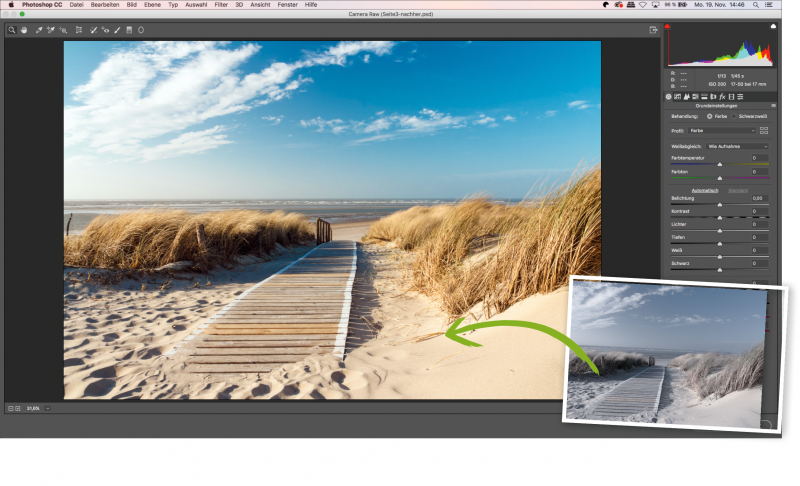The height and width of the screenshot is (486, 800).
Task: Click the Tiefen slider handle
Action: click(720, 244)
